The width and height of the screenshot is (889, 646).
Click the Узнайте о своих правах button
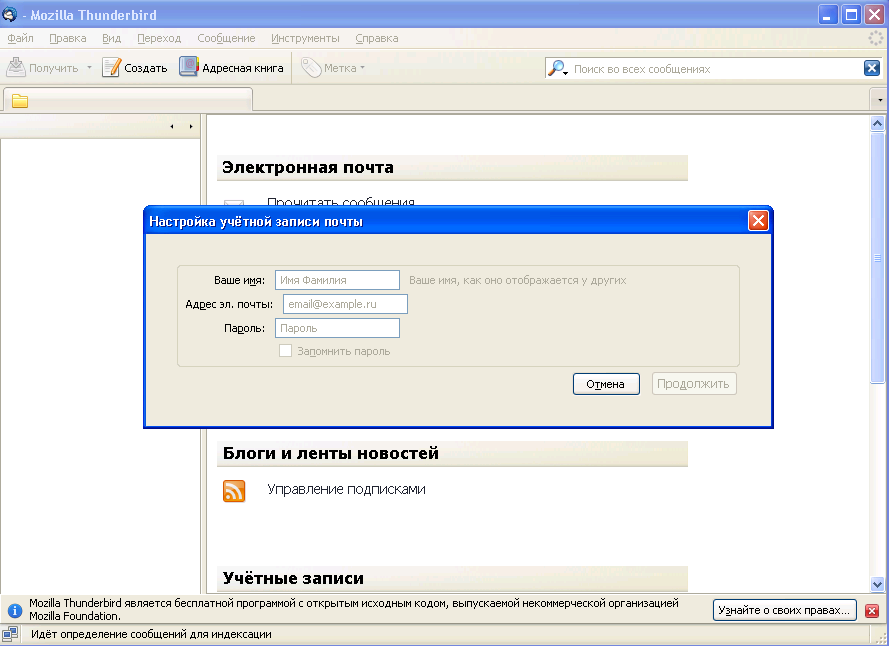pyautogui.click(x=784, y=610)
